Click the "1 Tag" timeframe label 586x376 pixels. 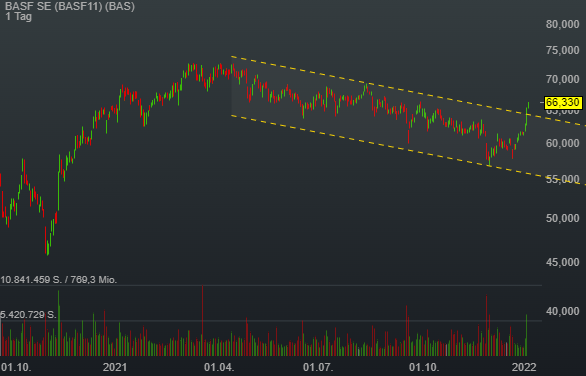pos(19,17)
